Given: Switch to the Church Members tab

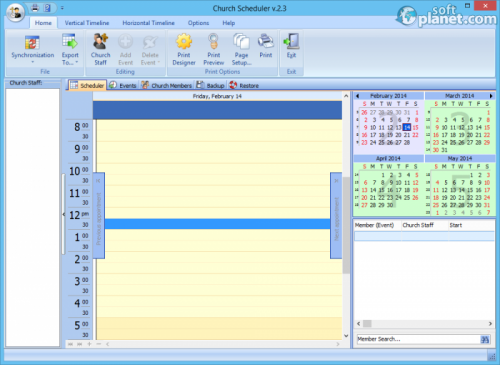Looking at the screenshot, I should [167, 85].
